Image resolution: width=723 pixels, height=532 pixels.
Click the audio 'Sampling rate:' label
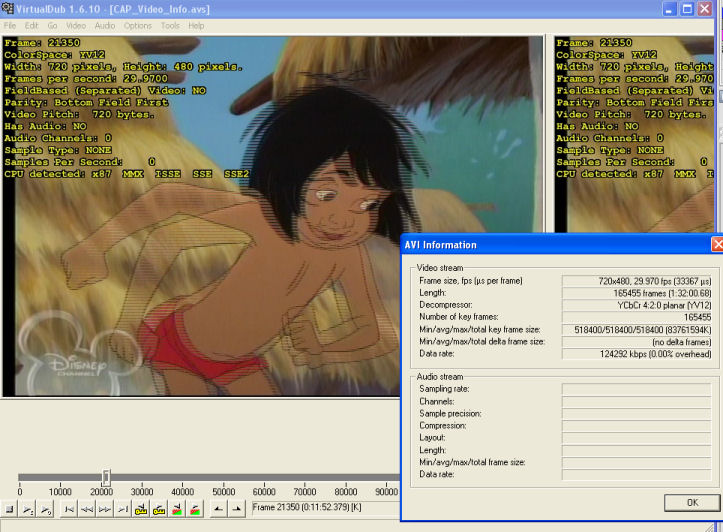(x=444, y=389)
